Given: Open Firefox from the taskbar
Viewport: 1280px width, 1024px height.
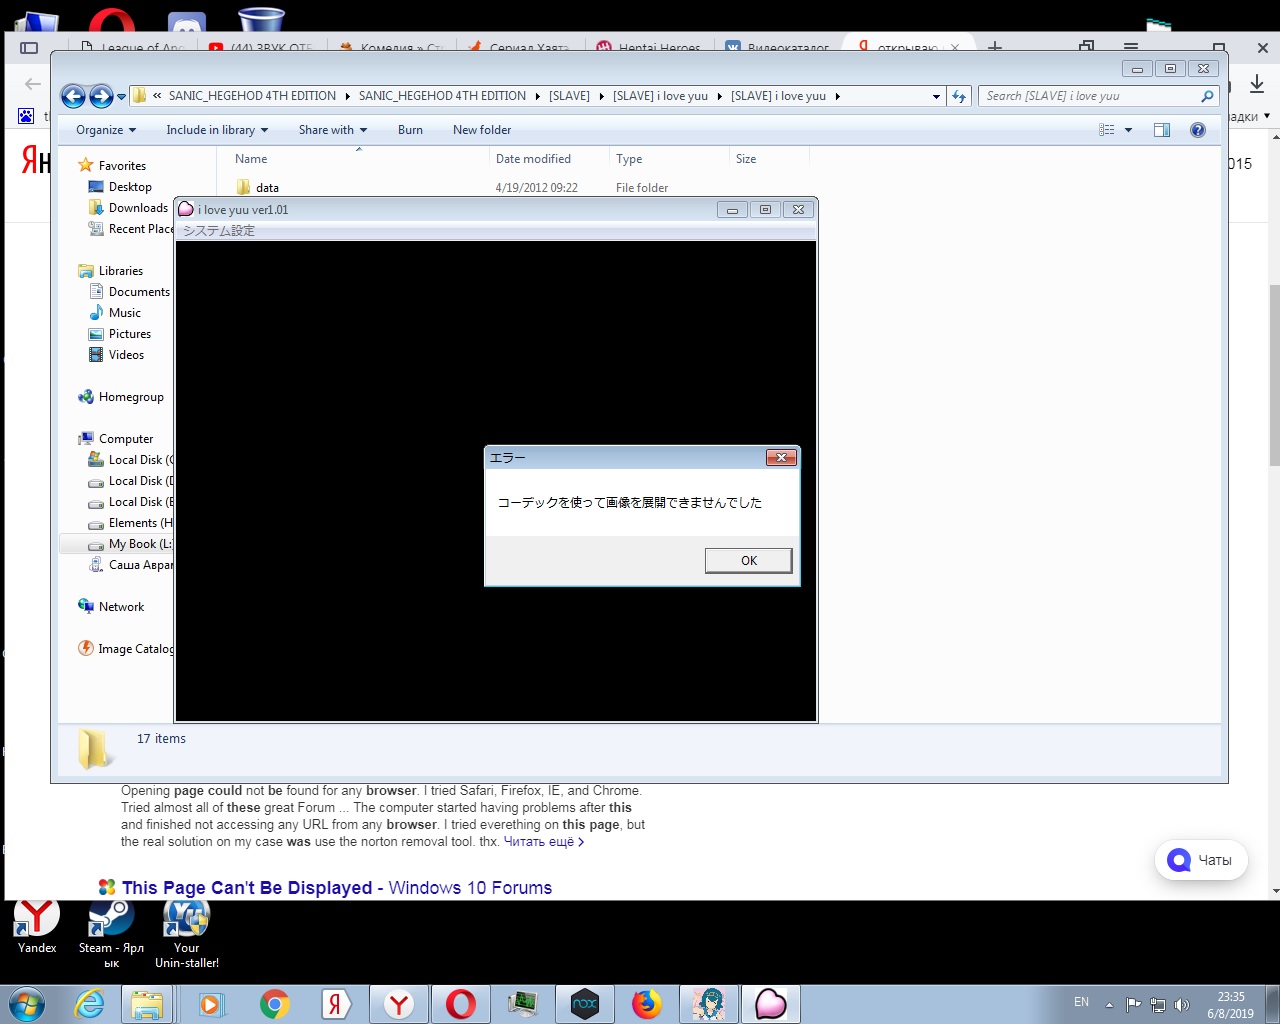Looking at the screenshot, I should tap(647, 1004).
